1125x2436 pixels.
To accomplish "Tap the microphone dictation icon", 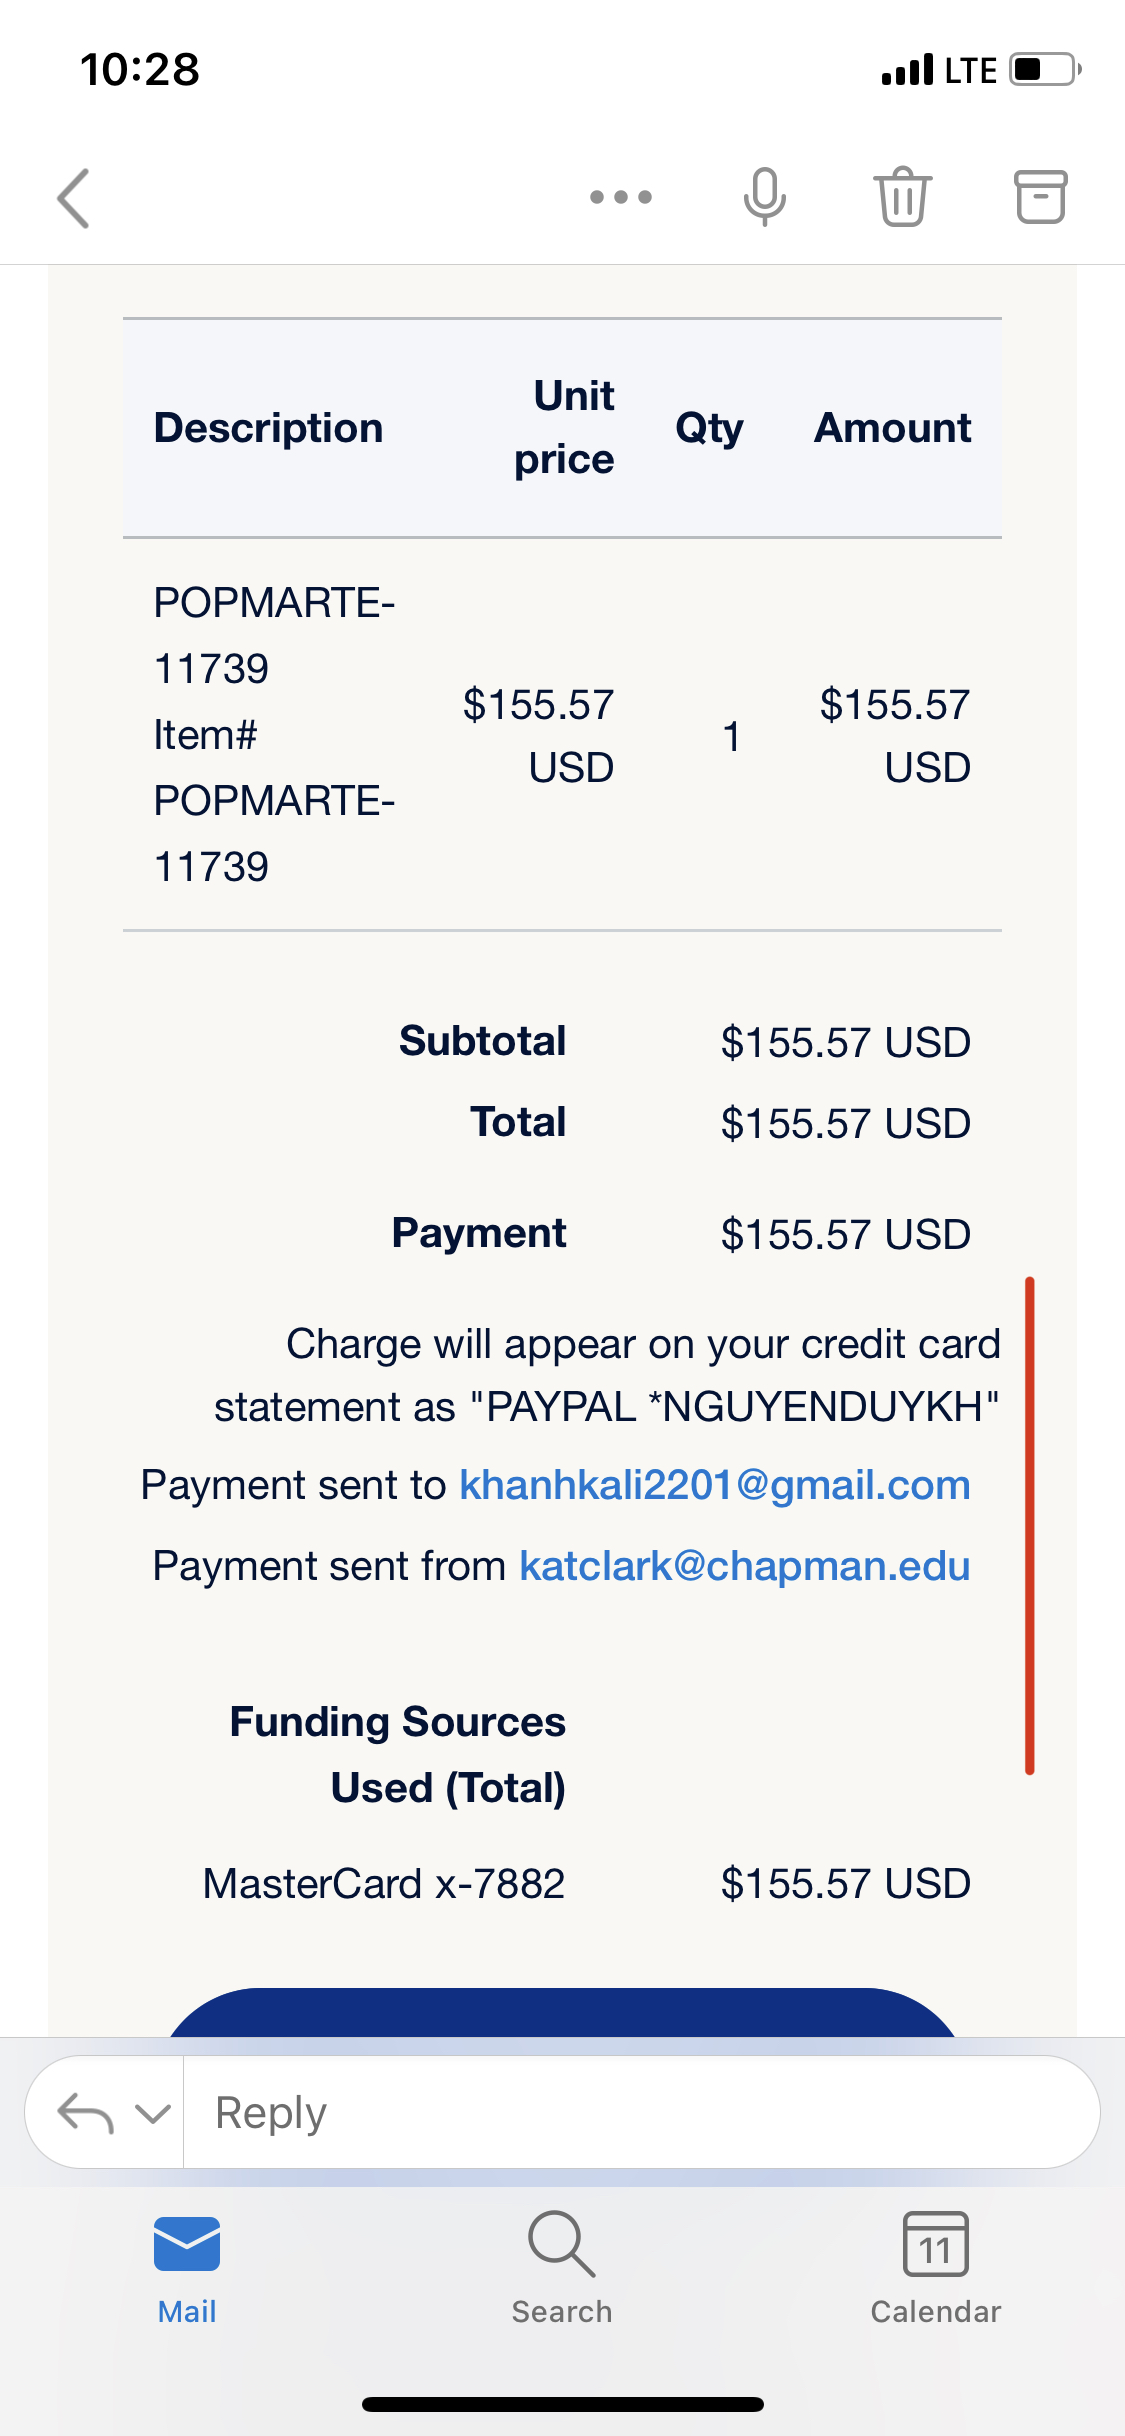I will (x=764, y=196).
